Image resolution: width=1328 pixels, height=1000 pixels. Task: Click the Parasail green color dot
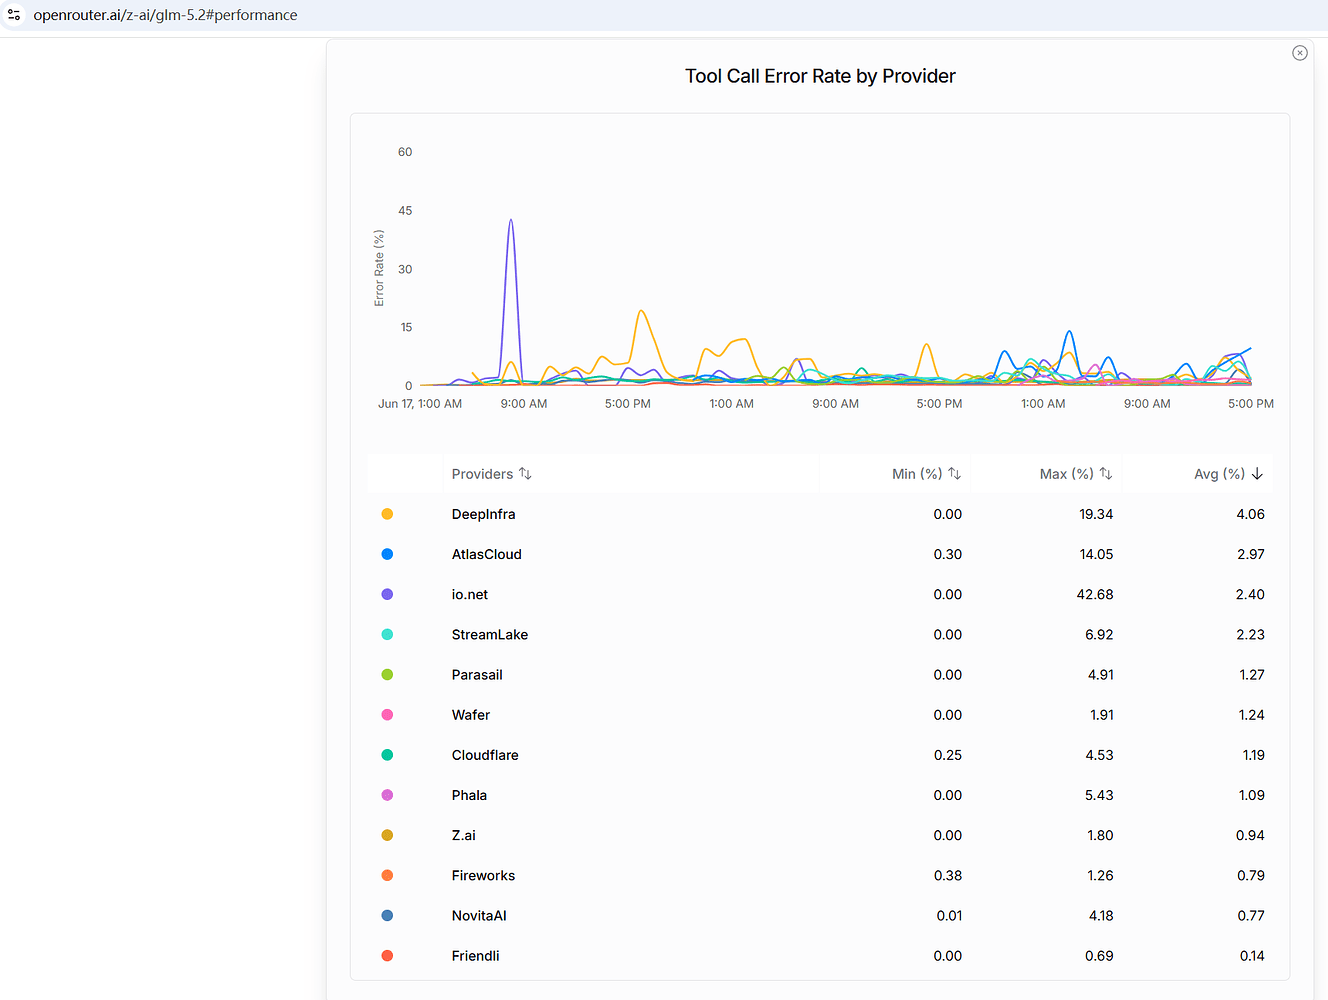387,675
